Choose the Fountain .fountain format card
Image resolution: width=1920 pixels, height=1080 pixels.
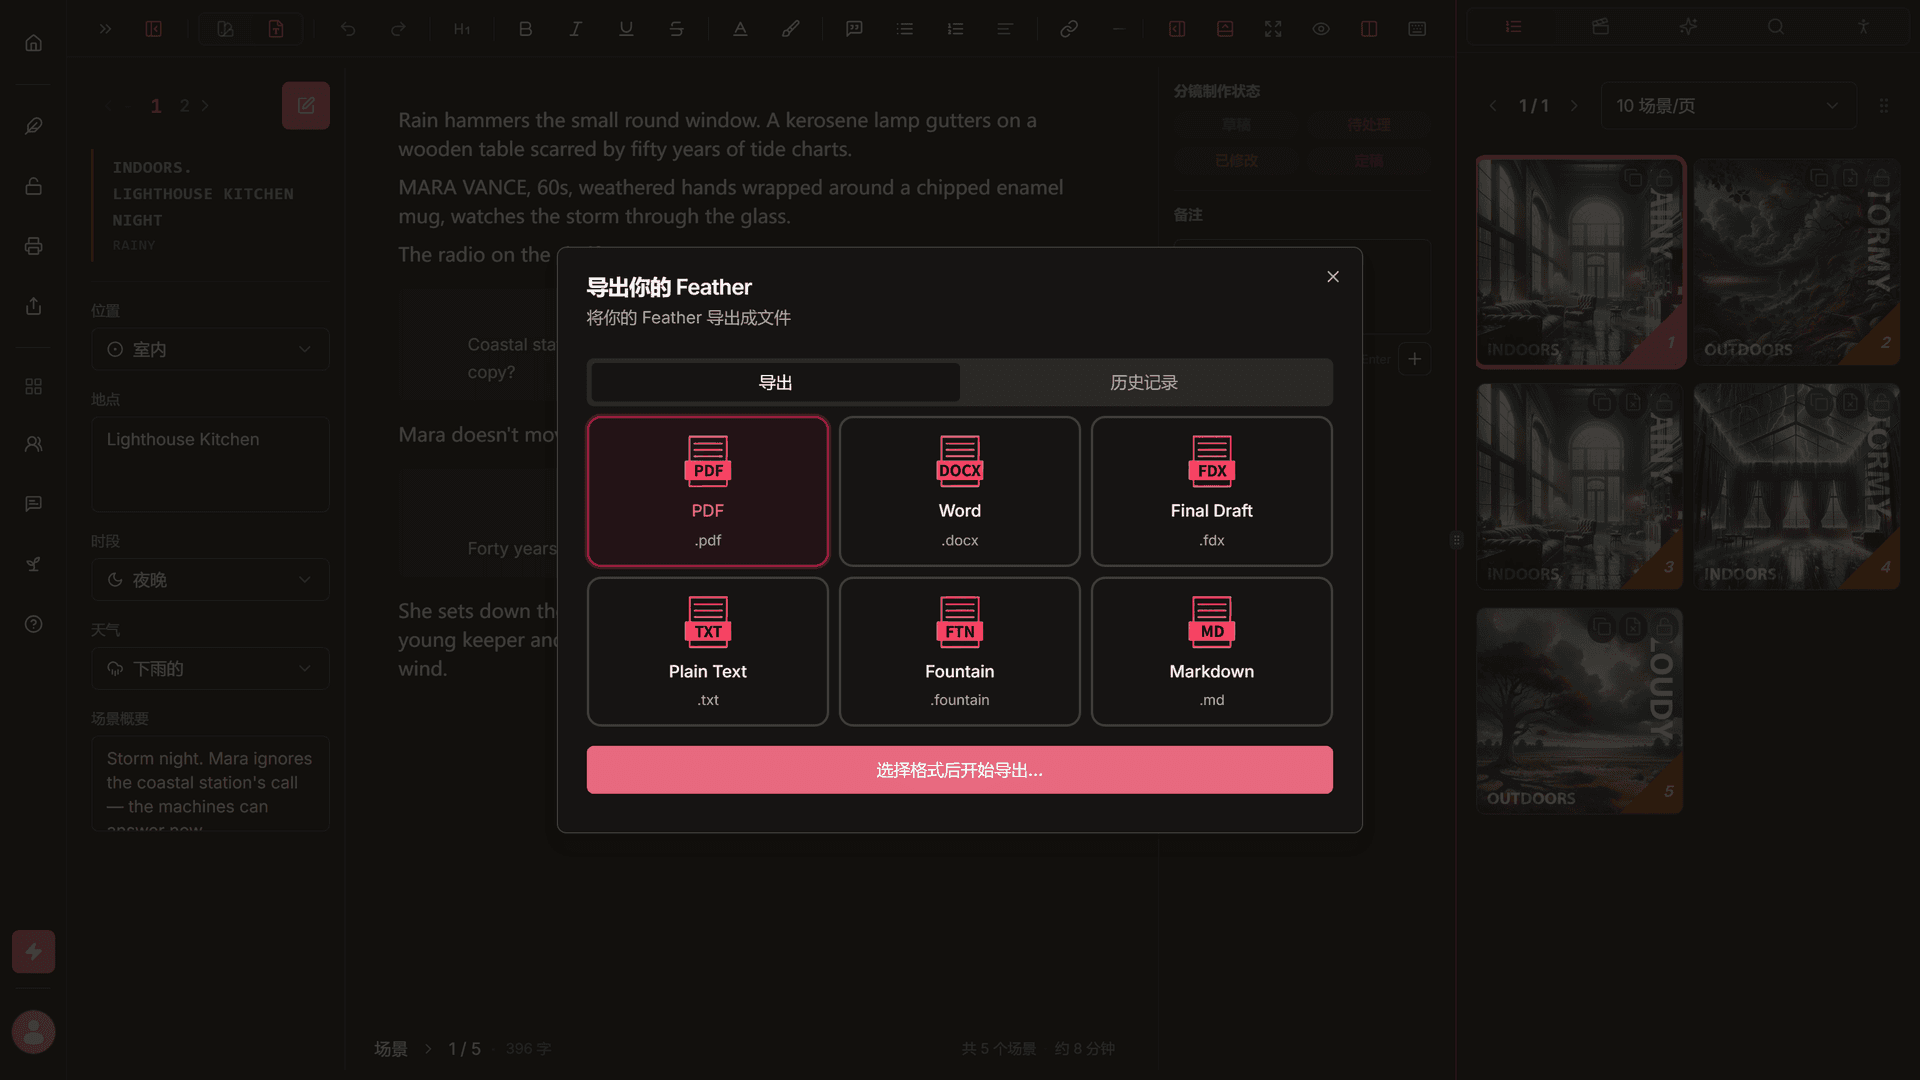click(x=959, y=651)
